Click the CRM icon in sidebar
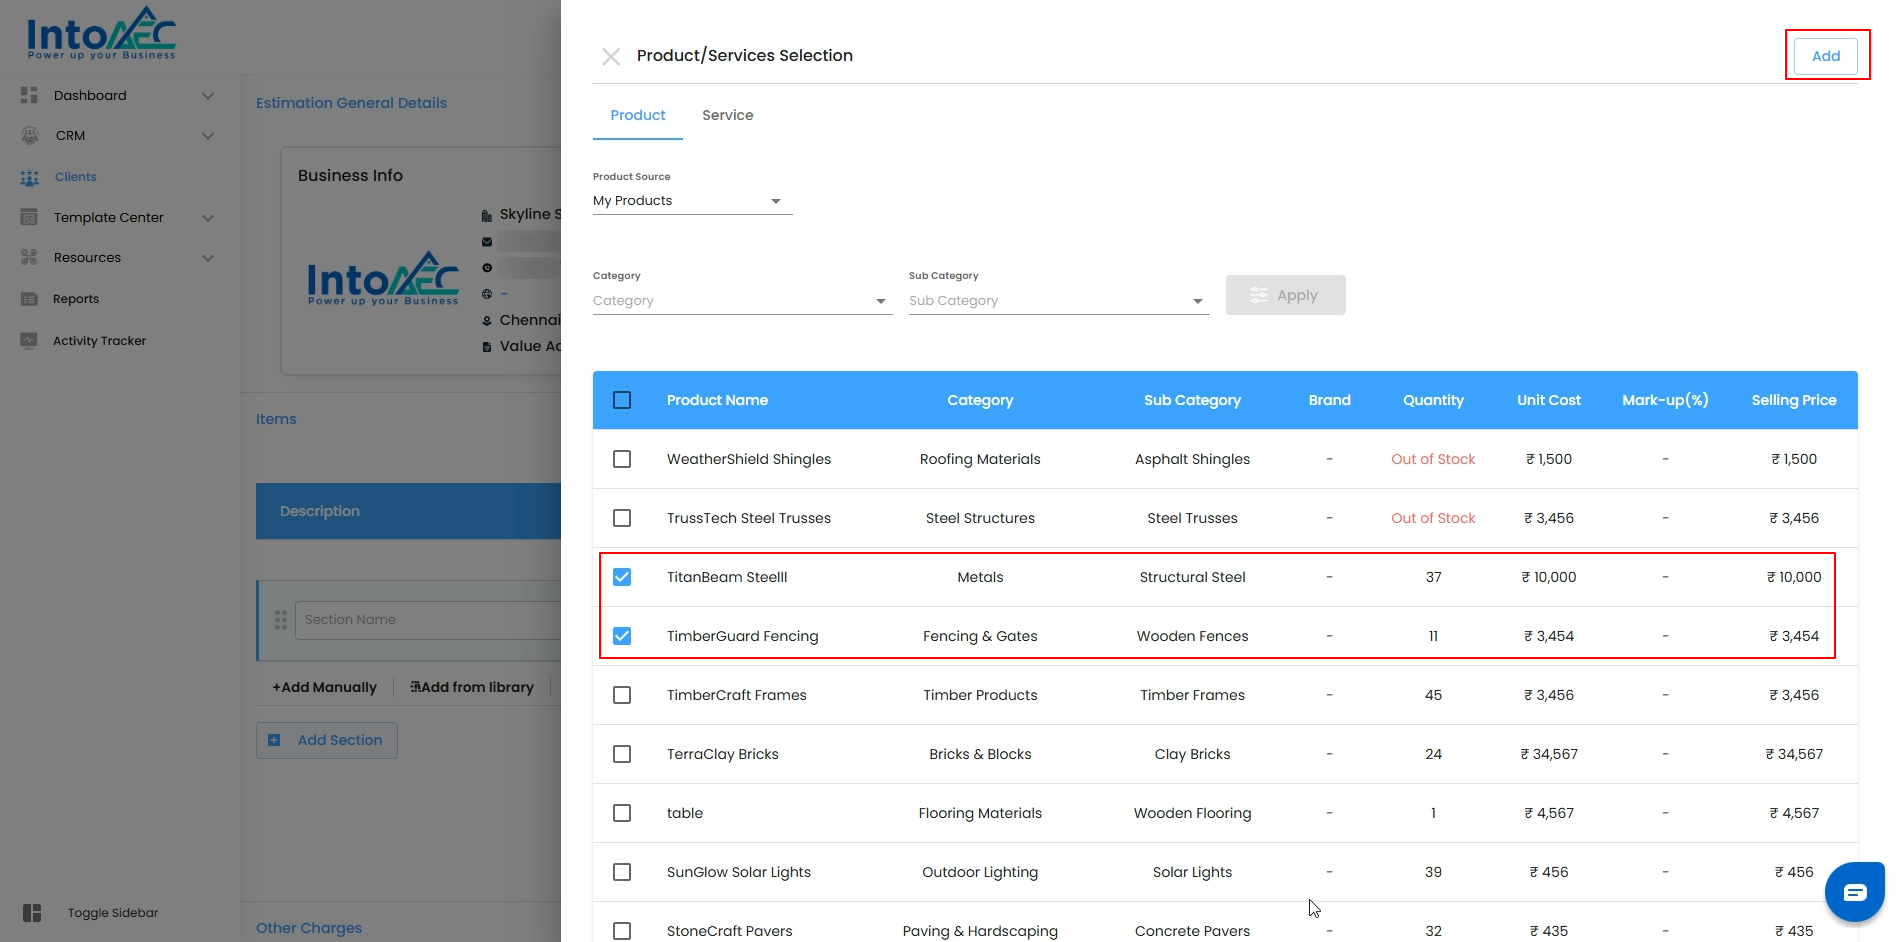1896x942 pixels. [29, 136]
